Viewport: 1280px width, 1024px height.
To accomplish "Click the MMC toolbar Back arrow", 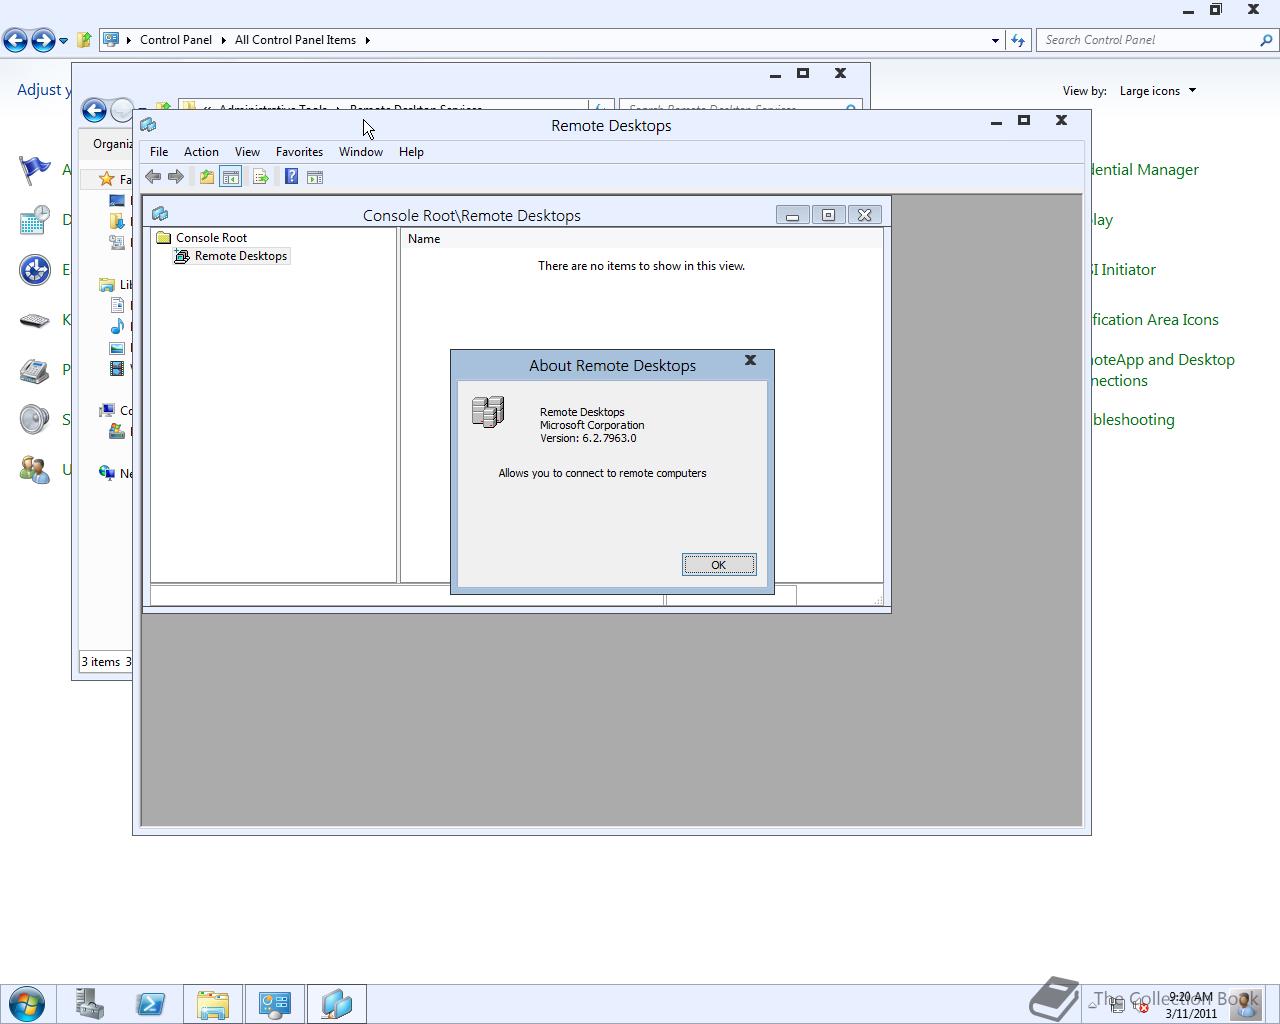I will click(x=153, y=177).
